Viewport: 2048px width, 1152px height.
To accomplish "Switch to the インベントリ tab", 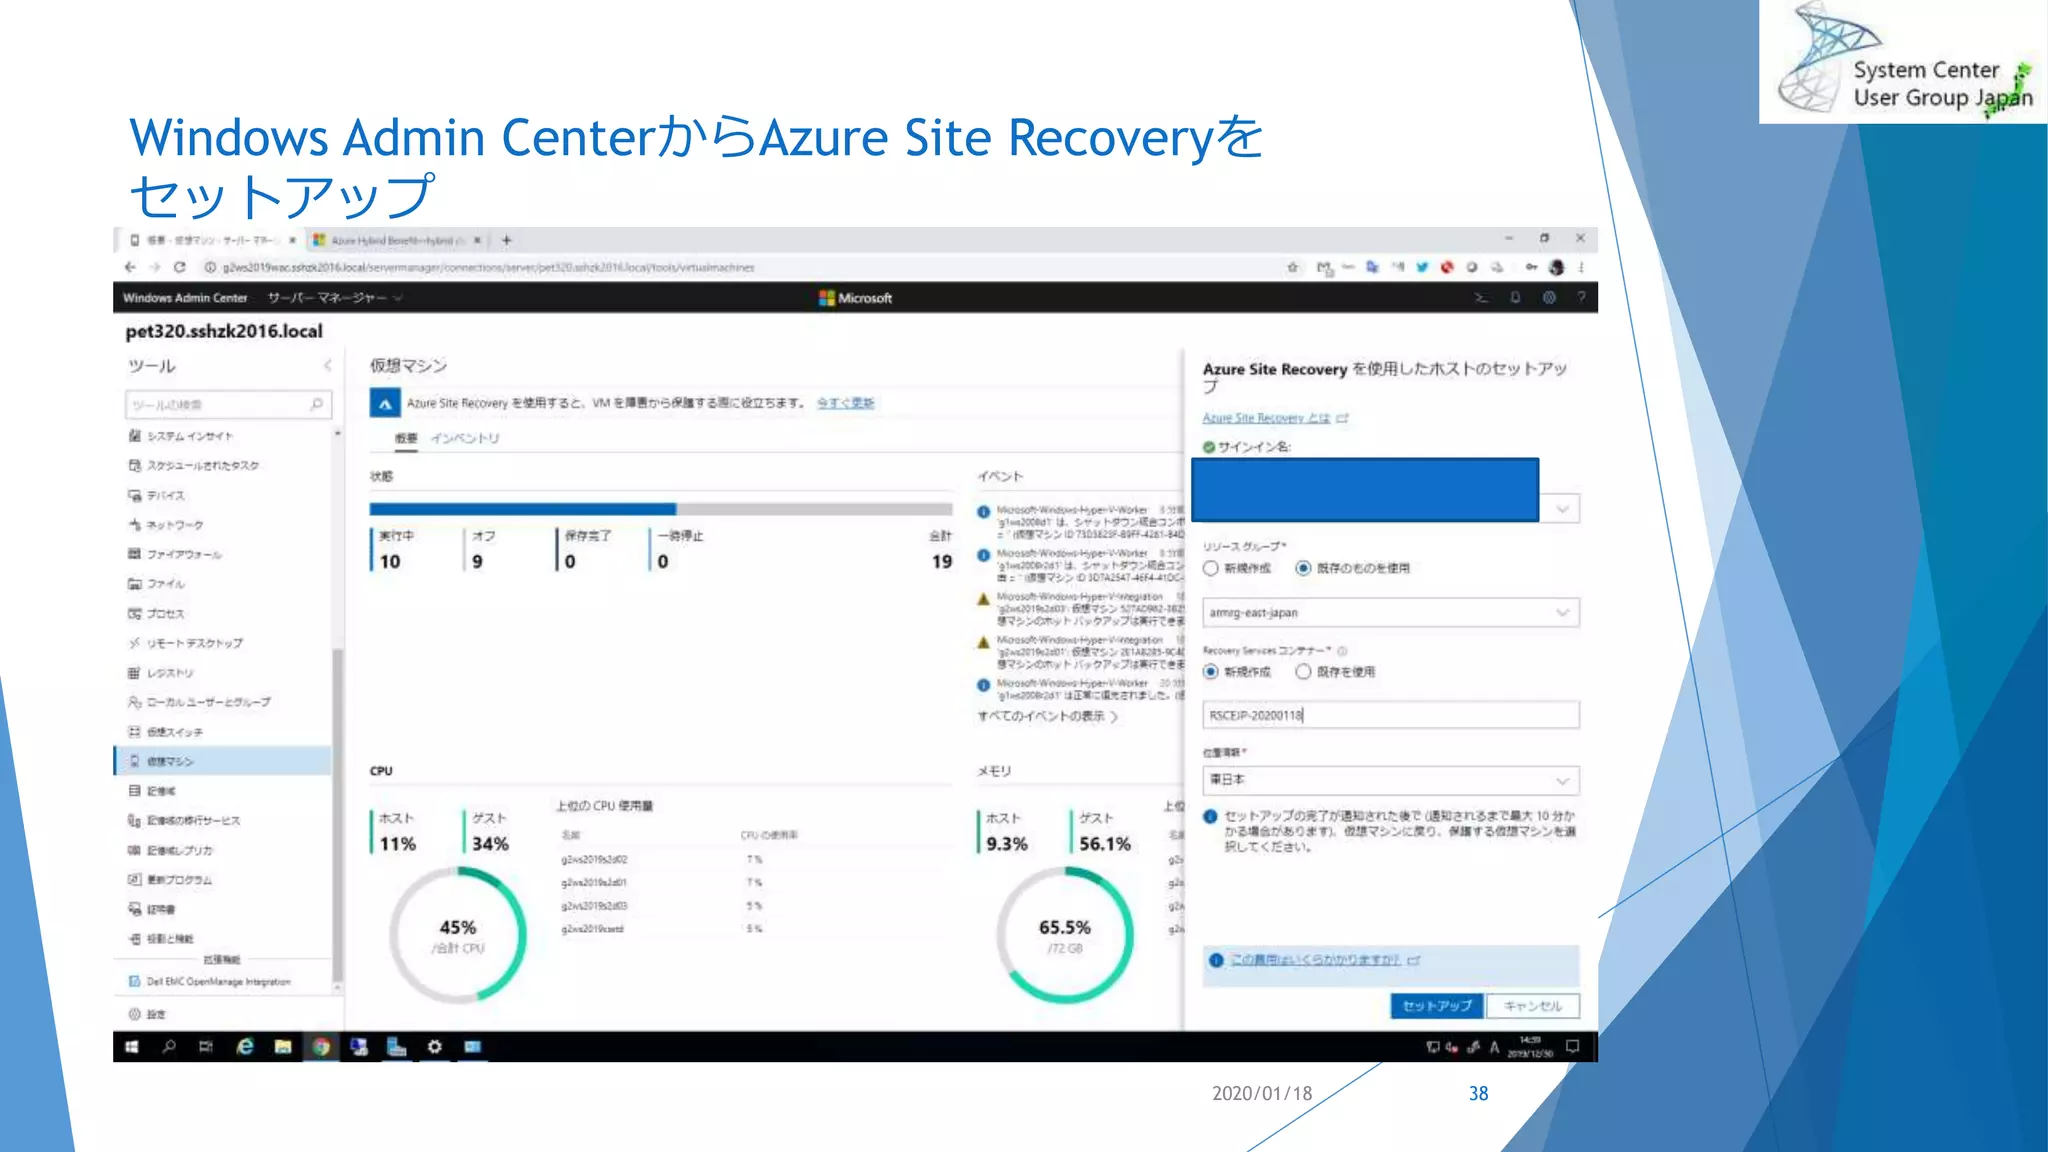I will [465, 438].
